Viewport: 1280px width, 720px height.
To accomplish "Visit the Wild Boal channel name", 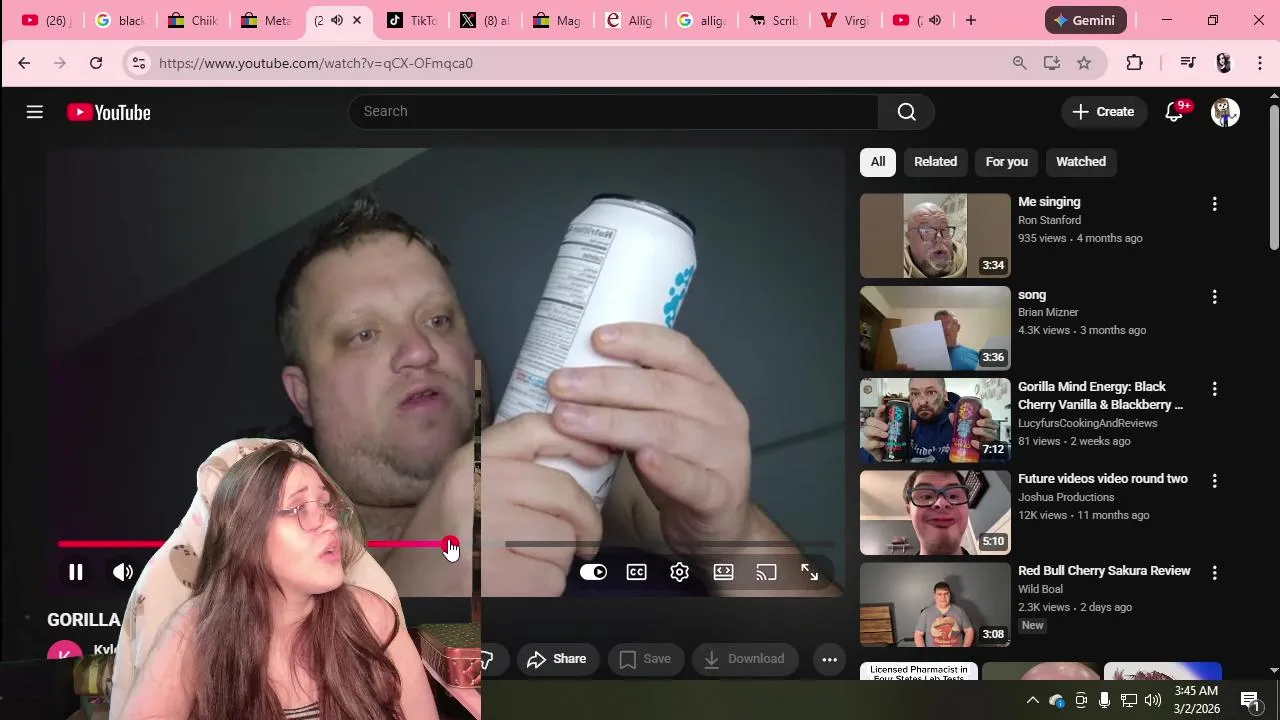I will (x=1040, y=589).
